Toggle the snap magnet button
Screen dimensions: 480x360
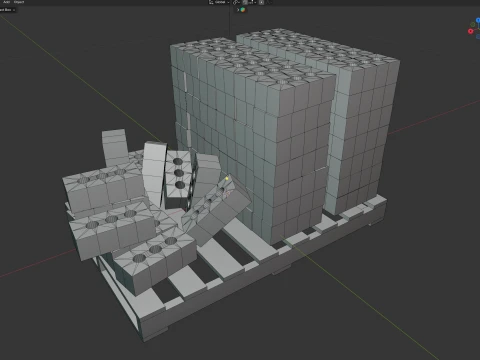(x=245, y=2)
